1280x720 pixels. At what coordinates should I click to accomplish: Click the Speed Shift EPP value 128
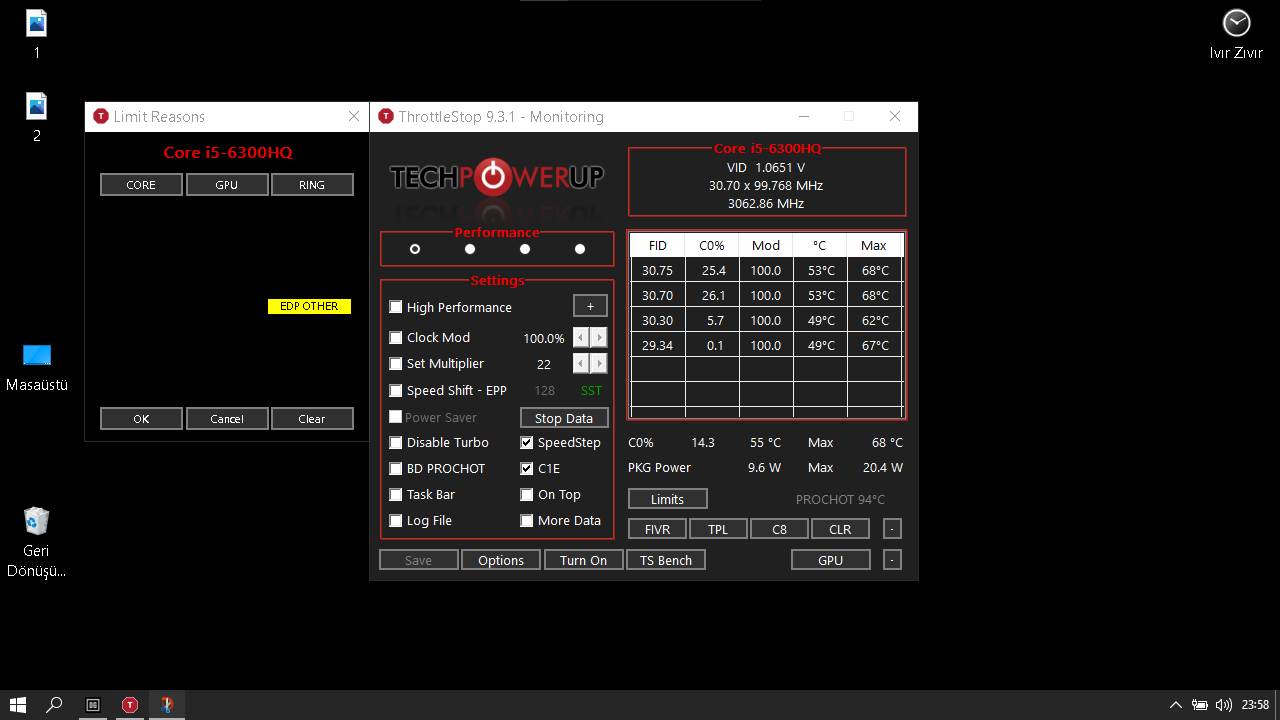545,391
